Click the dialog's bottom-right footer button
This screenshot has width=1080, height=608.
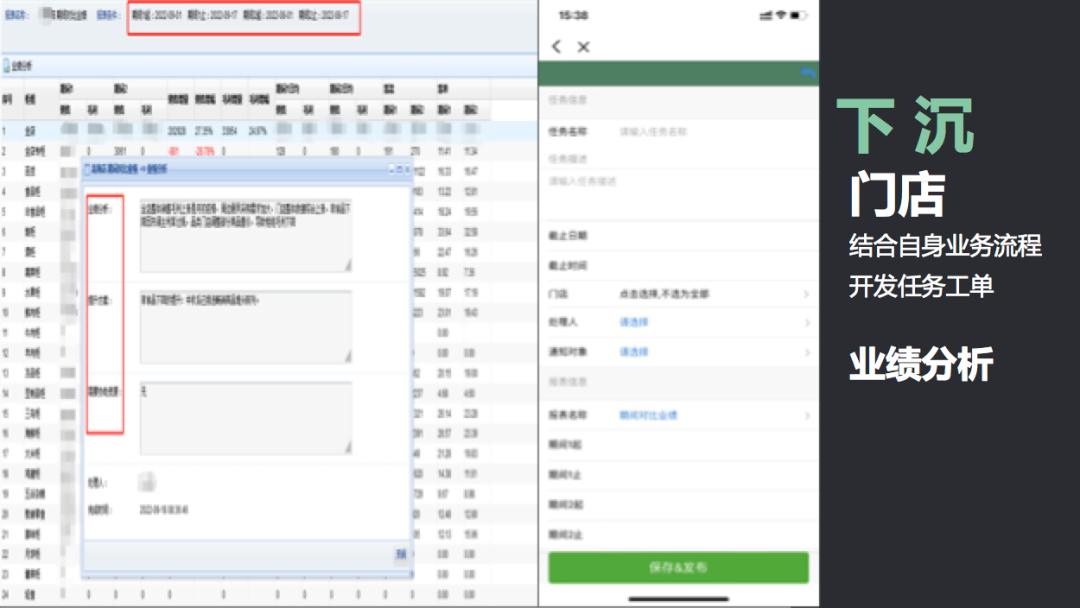pos(401,555)
